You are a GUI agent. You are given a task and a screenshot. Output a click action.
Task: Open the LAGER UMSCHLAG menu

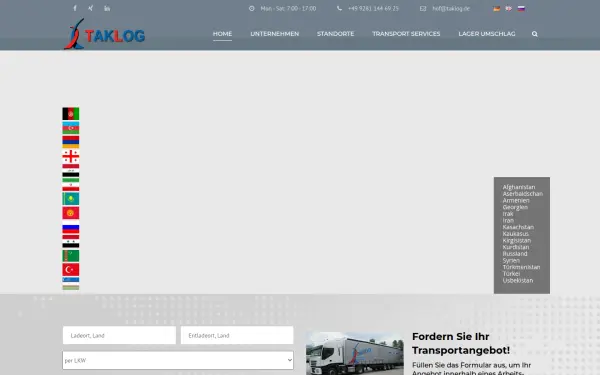pos(487,34)
